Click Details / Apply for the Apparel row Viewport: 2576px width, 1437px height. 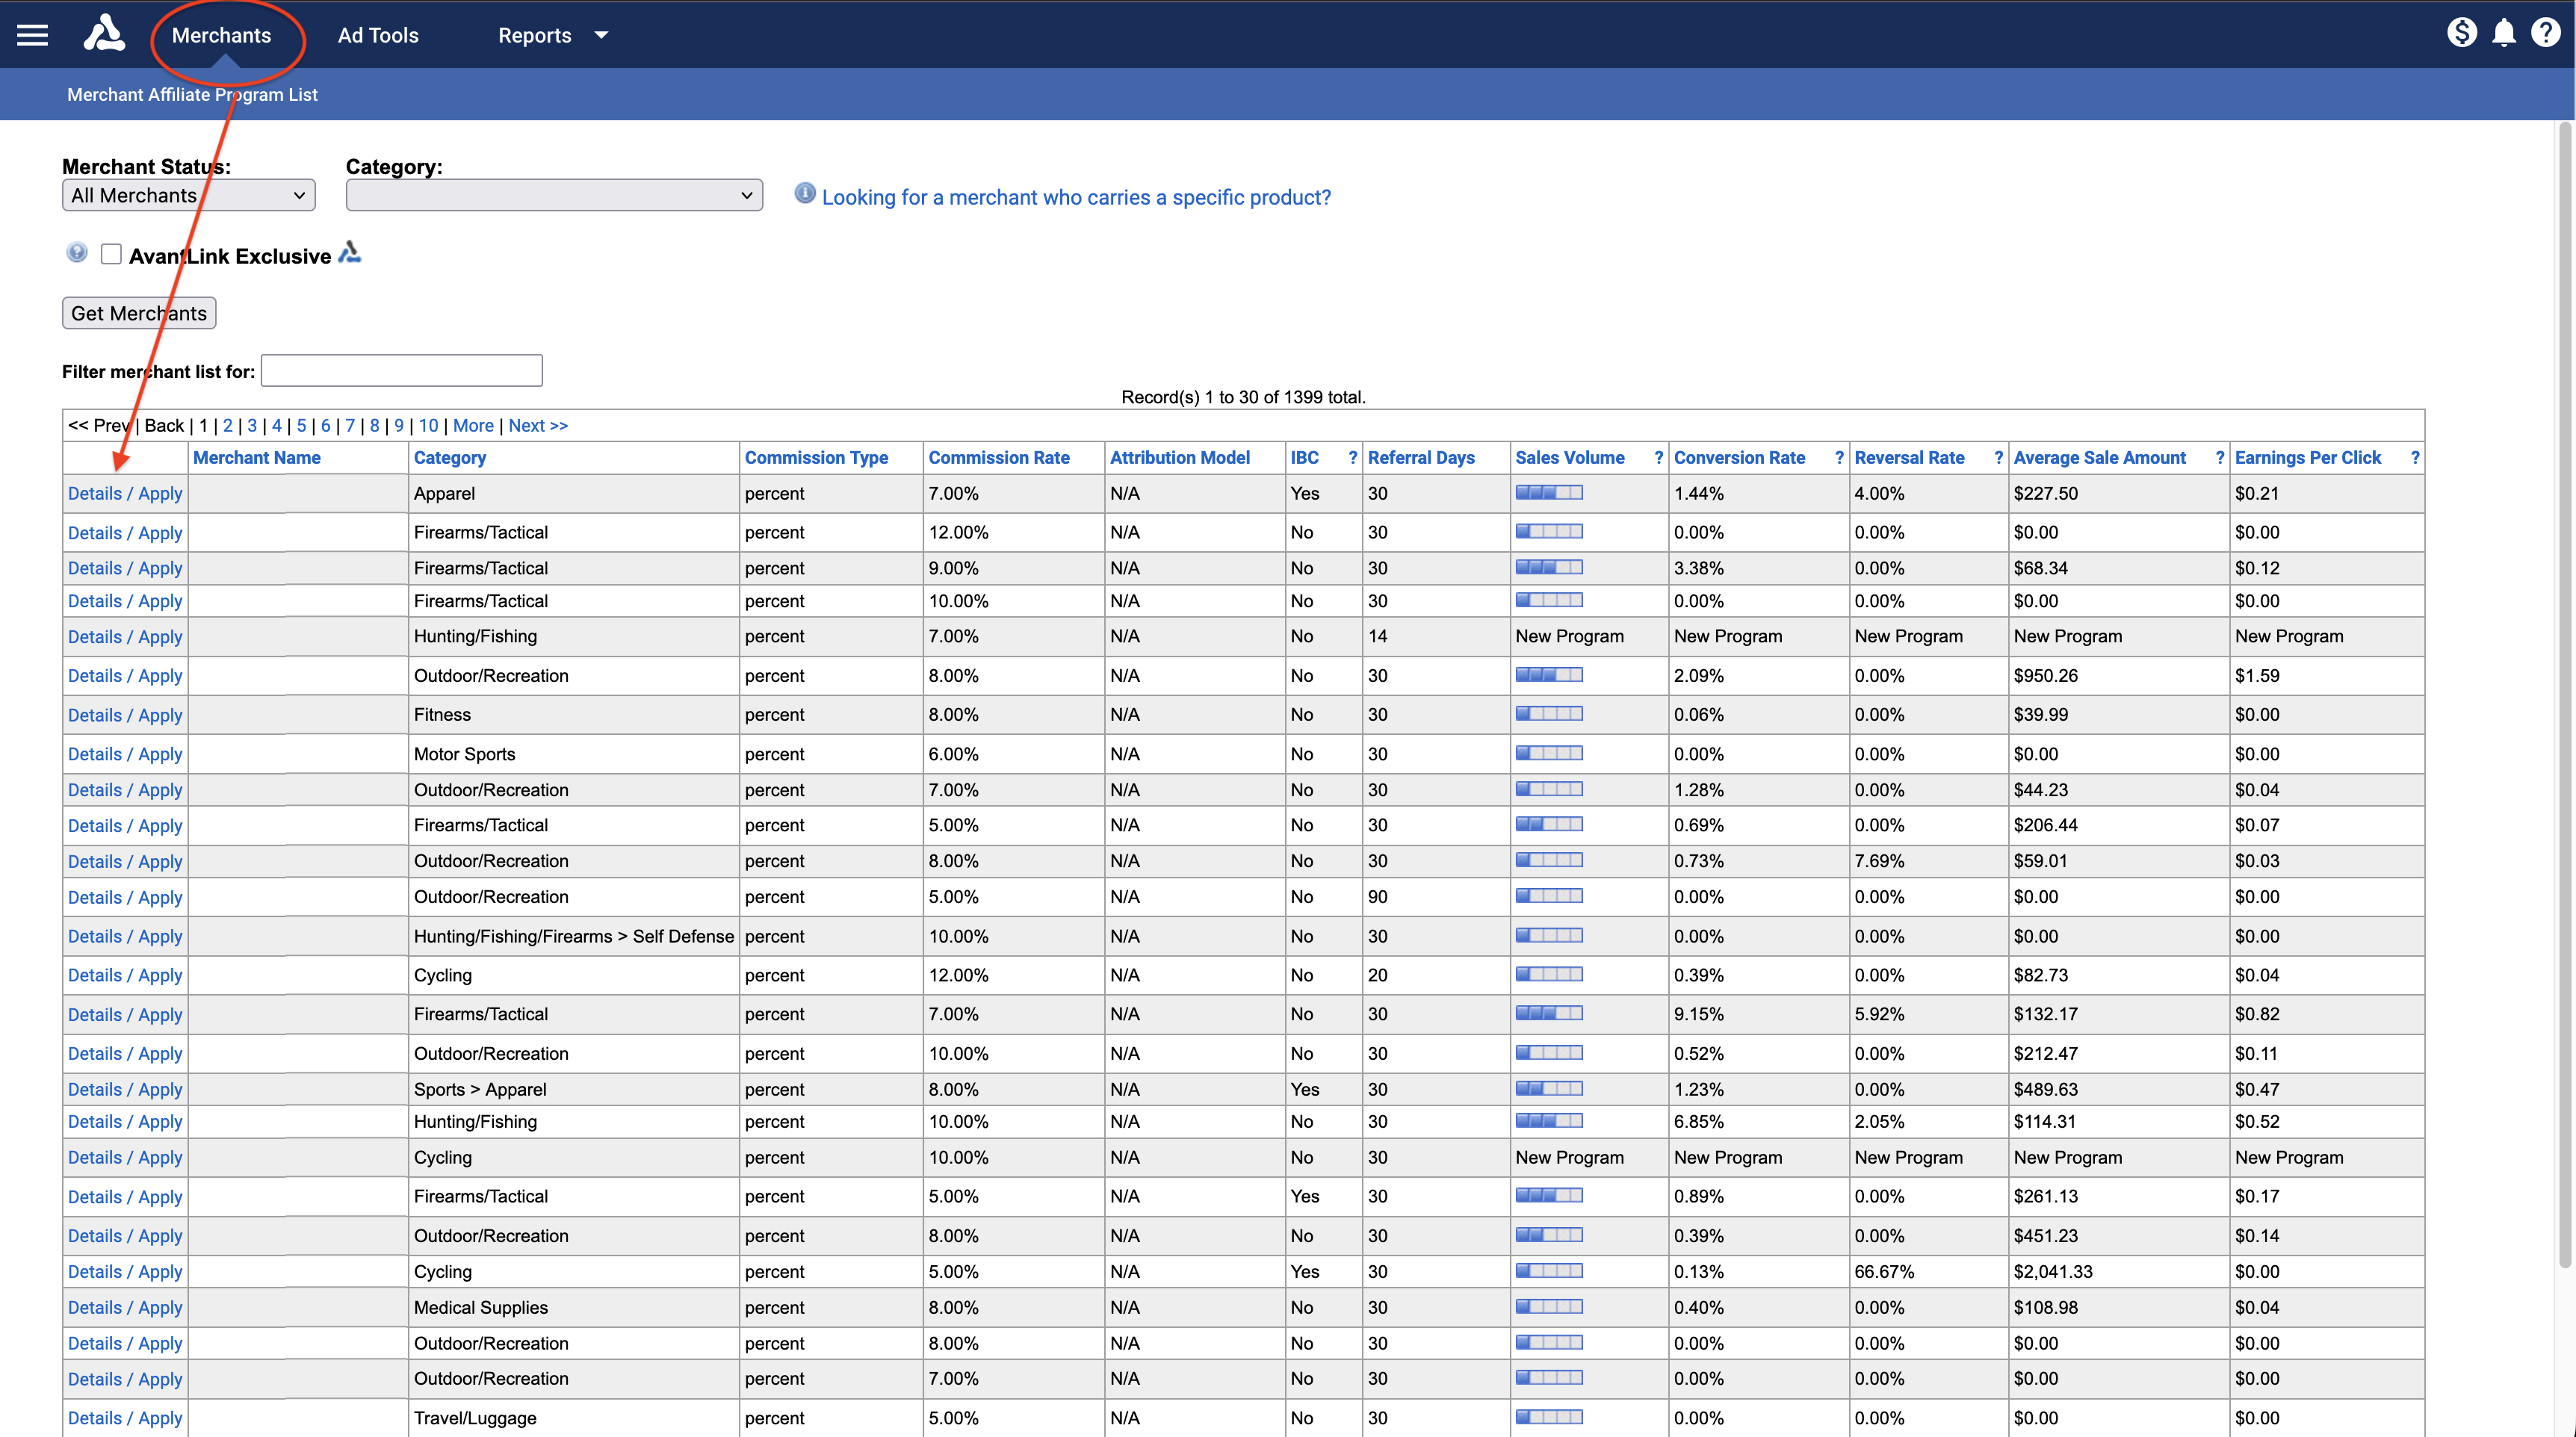(x=125, y=494)
